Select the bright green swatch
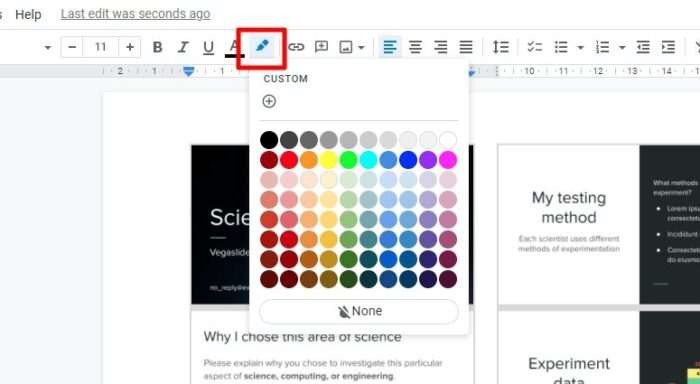Image resolution: width=700 pixels, height=384 pixels. tap(348, 160)
